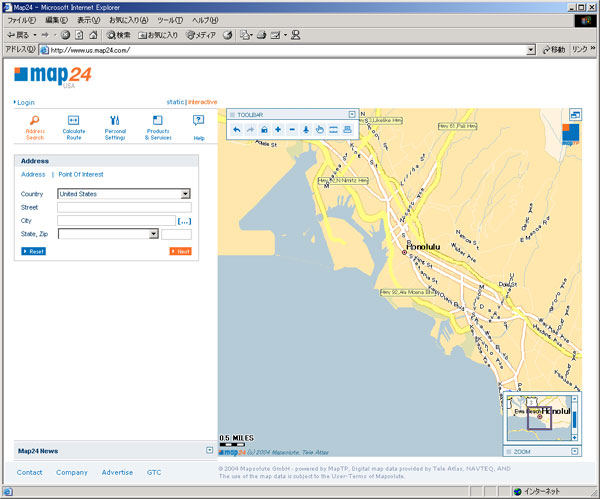The height and width of the screenshot is (499, 600).
Task: Open the ファイル(F) menu
Action: pos(21,20)
